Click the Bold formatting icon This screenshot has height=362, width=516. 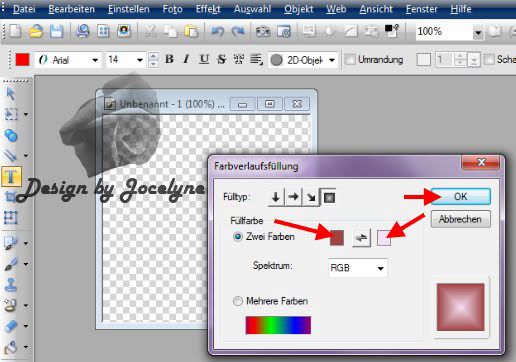(x=169, y=59)
